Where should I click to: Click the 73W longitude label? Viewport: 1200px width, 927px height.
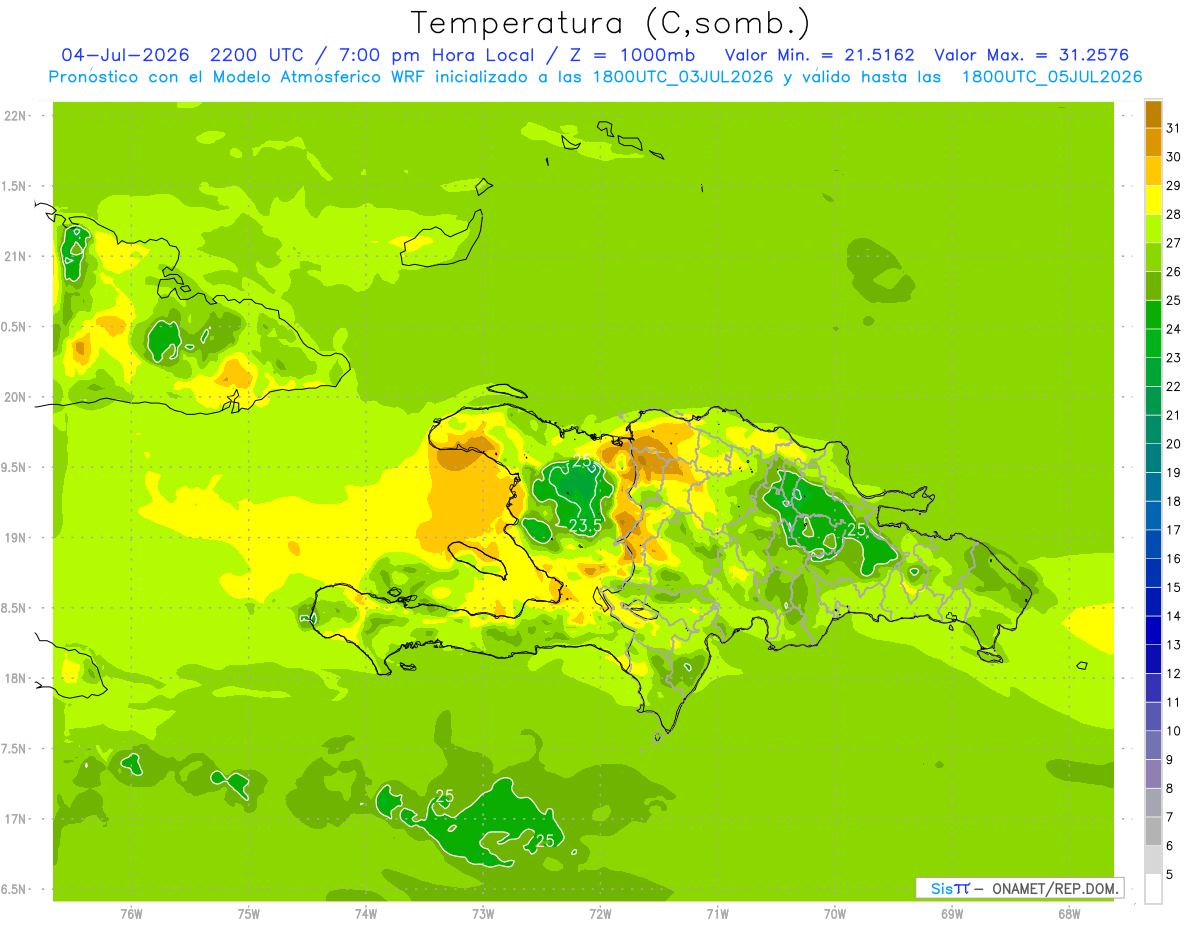(x=483, y=913)
